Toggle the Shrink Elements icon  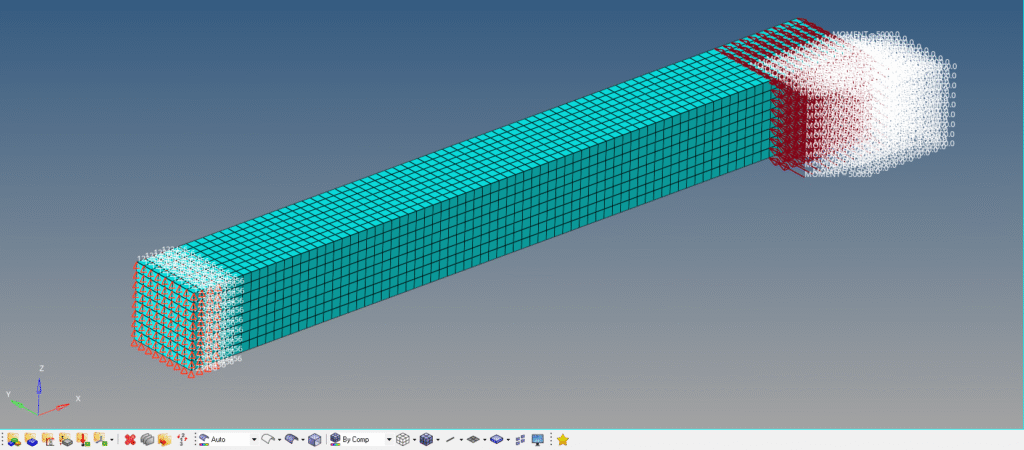(x=520, y=440)
